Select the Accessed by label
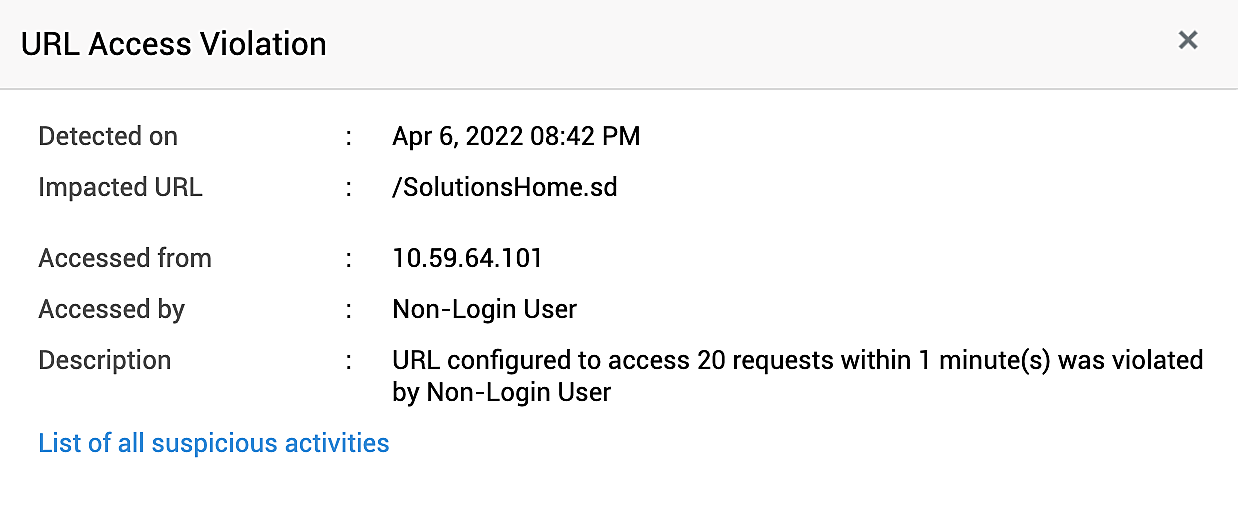The width and height of the screenshot is (1238, 508). [111, 309]
